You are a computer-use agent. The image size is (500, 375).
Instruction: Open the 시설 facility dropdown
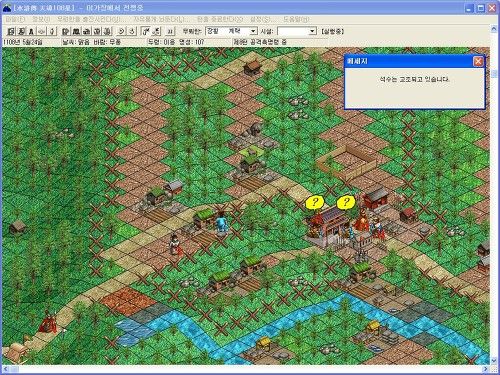(312, 31)
